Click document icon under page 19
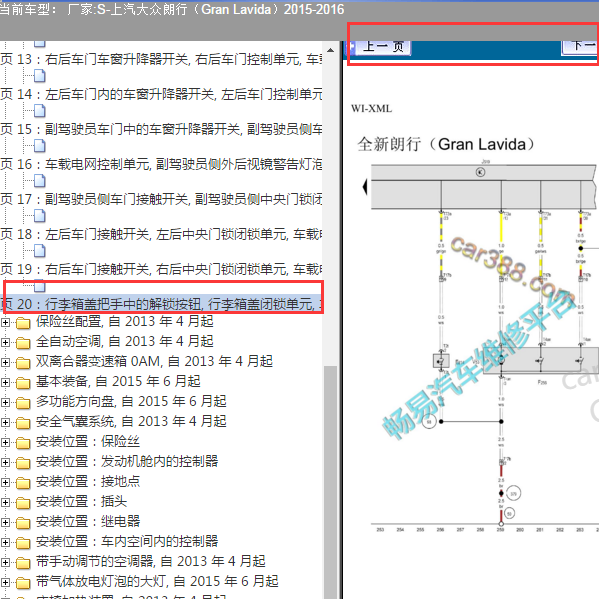Screen dimensions: 599x599 [x=39, y=286]
